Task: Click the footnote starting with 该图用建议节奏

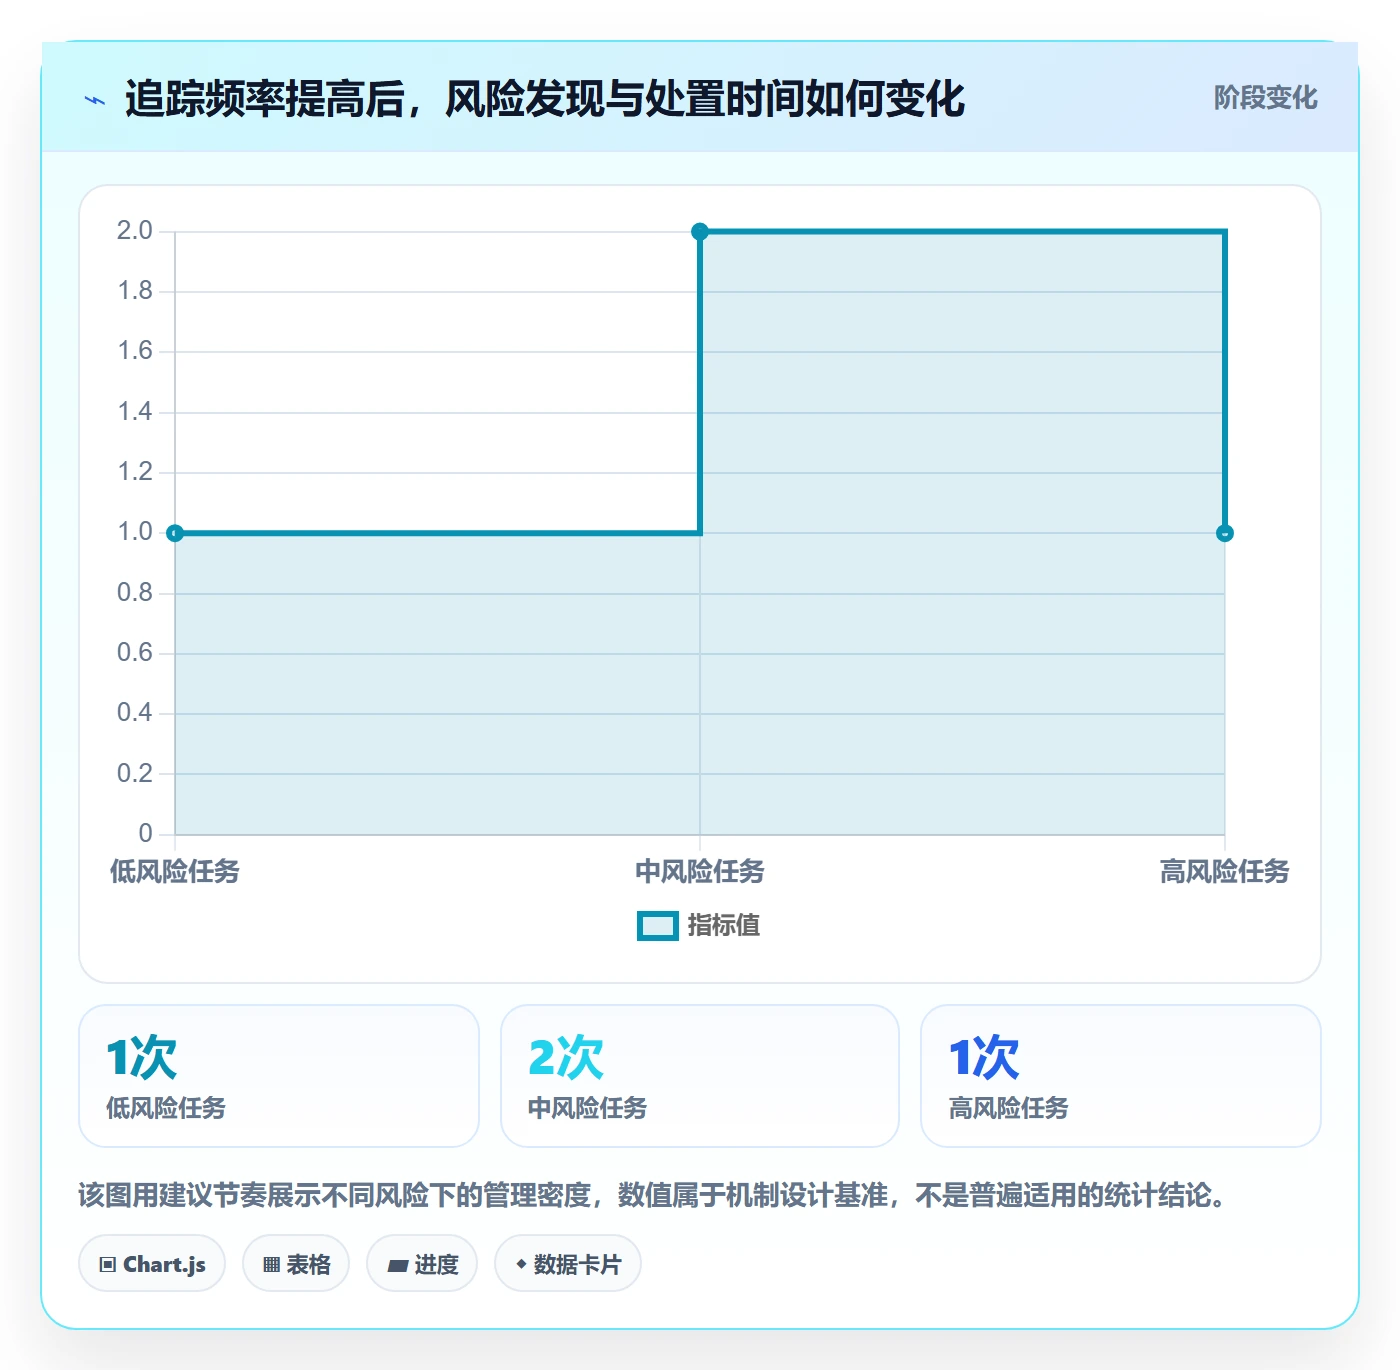Action: tap(653, 1195)
